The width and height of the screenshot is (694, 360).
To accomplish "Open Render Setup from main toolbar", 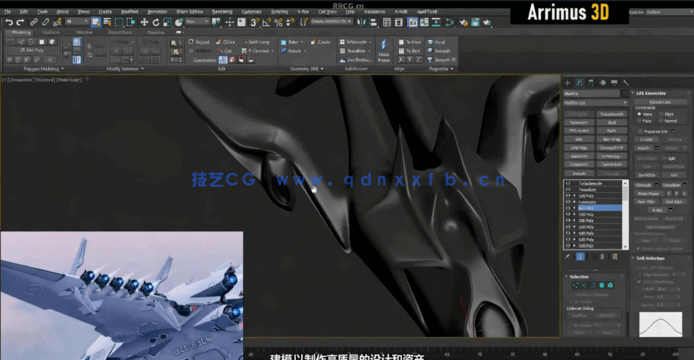I will [x=463, y=22].
